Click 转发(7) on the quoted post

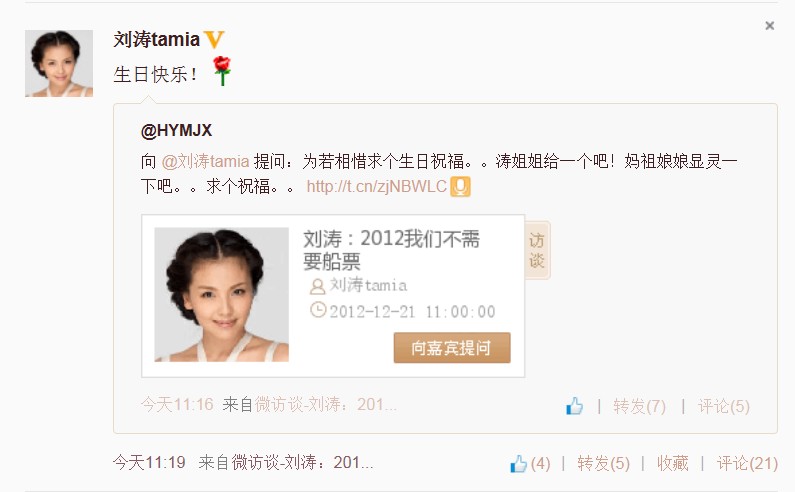click(x=639, y=406)
